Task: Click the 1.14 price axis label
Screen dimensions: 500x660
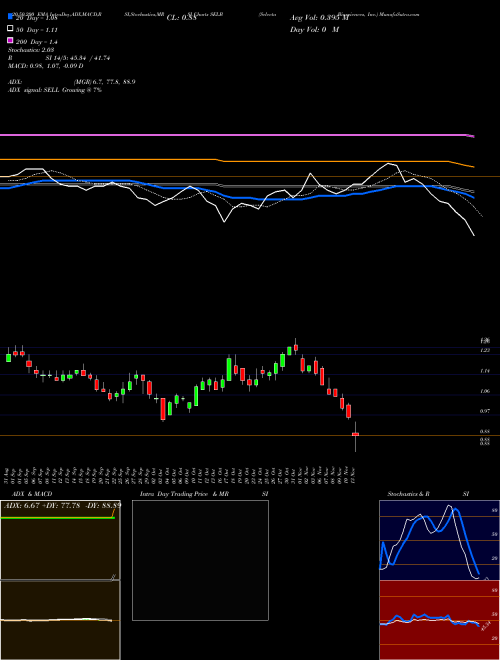Action: pos(485,371)
